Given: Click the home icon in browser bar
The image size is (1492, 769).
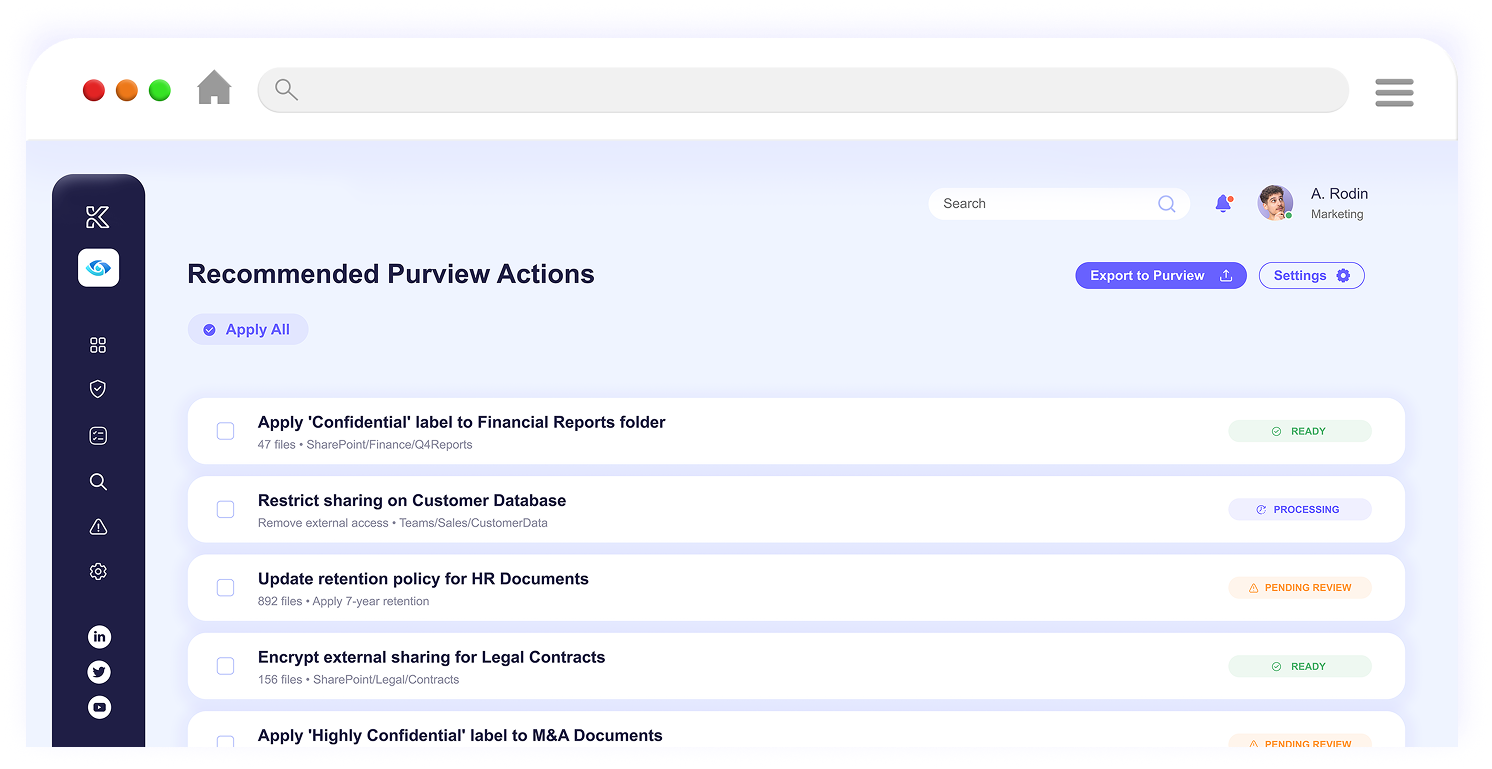Looking at the screenshot, I should pyautogui.click(x=214, y=89).
